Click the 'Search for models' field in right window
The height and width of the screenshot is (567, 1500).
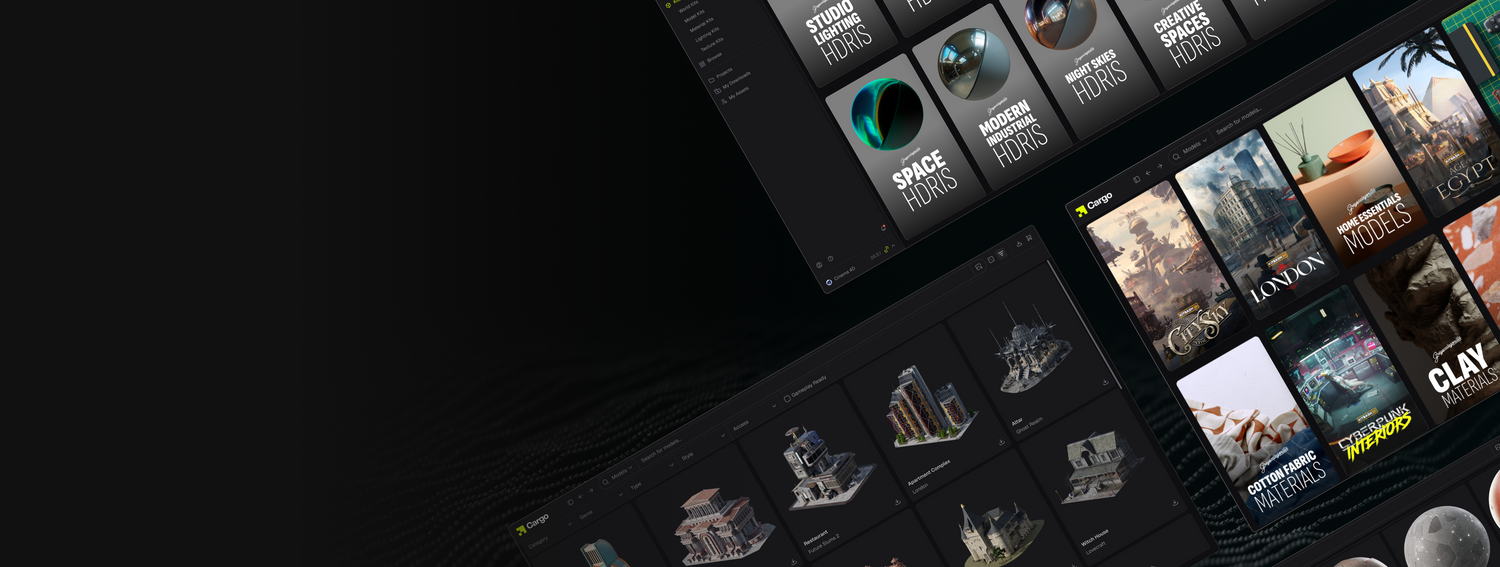(x=1238, y=122)
